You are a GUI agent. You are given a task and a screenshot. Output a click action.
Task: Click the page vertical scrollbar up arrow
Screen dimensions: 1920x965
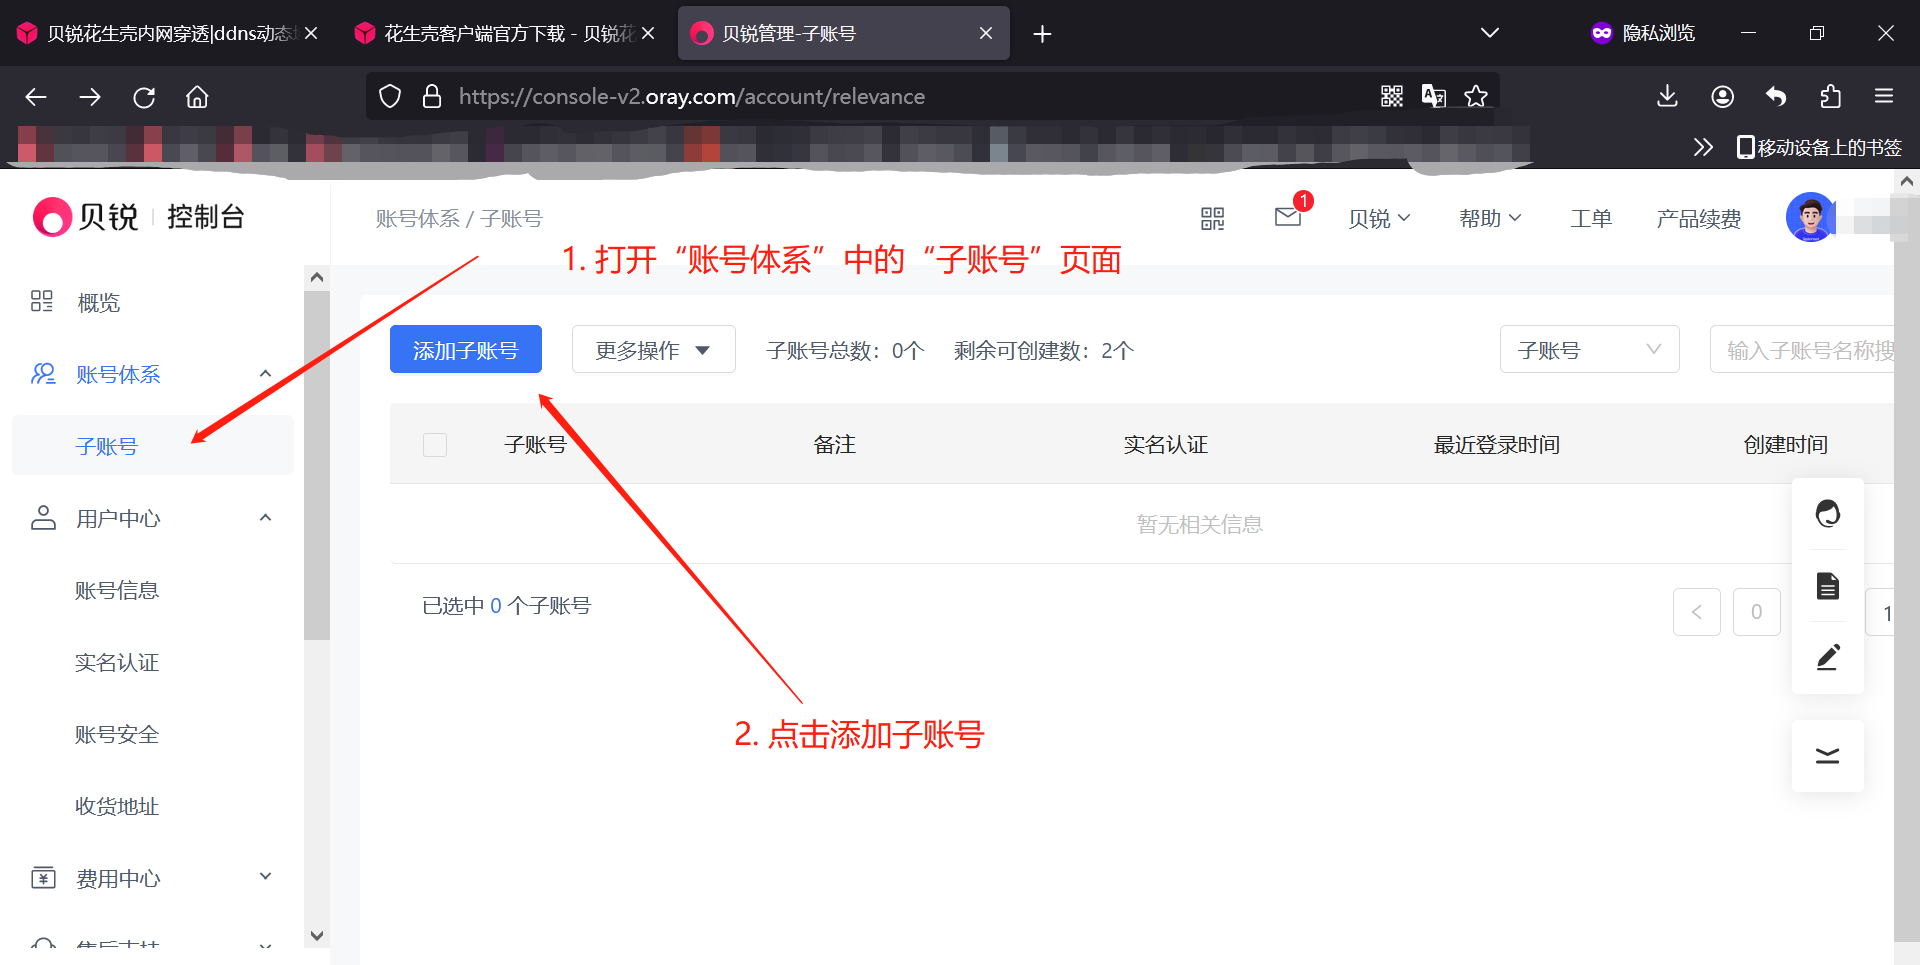[x=1907, y=181]
